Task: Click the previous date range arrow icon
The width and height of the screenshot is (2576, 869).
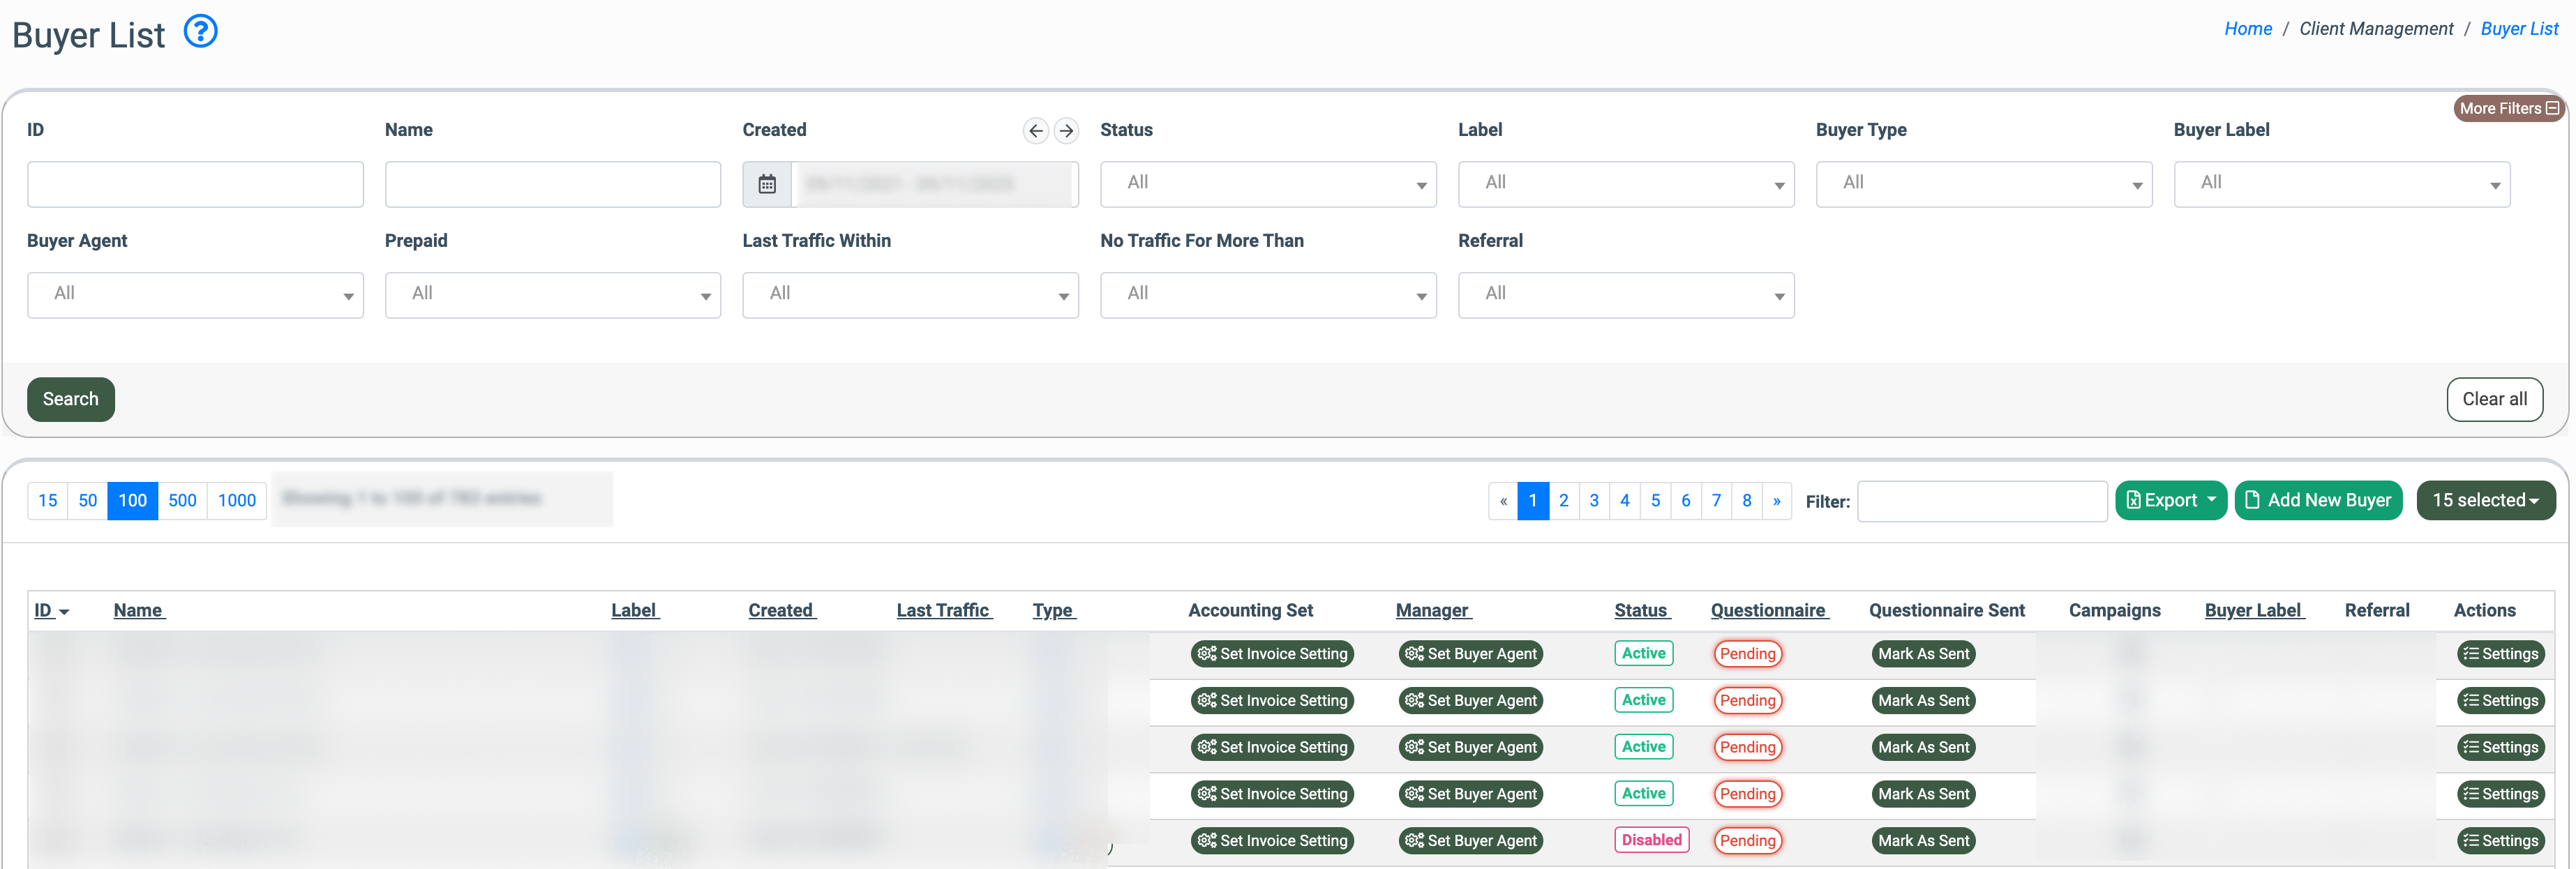Action: click(x=1035, y=131)
